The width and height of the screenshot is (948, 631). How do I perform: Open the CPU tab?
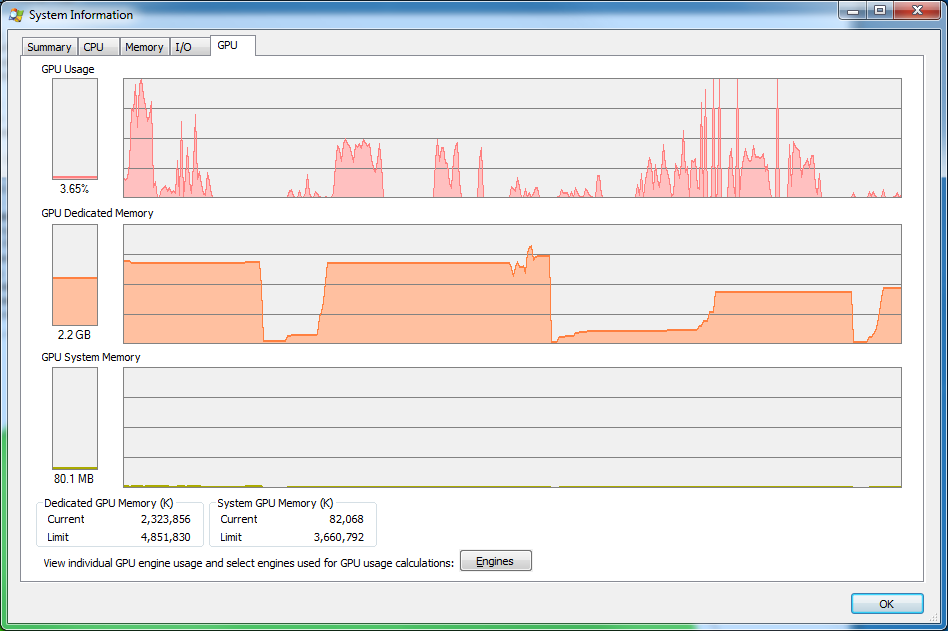click(x=94, y=47)
